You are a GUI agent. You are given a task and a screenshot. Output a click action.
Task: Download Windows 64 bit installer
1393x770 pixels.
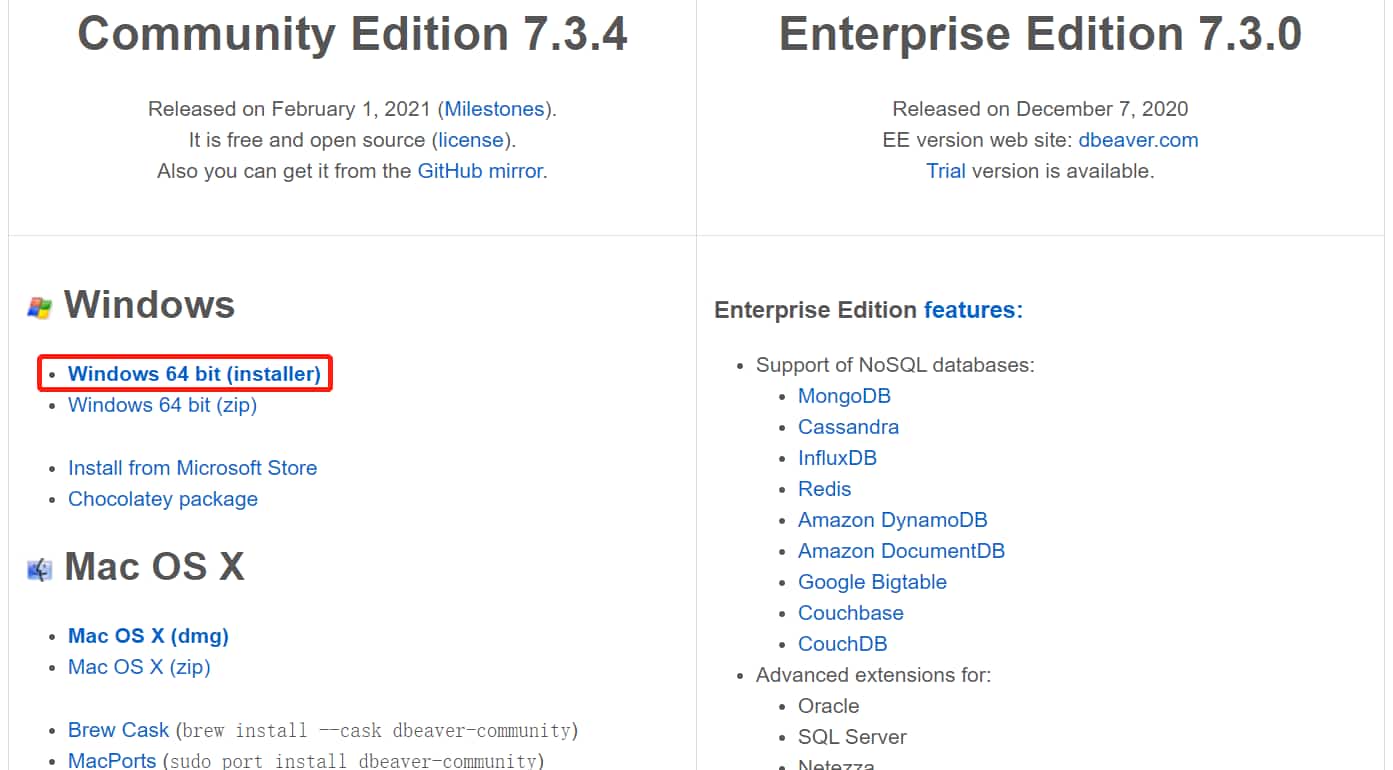[194, 374]
